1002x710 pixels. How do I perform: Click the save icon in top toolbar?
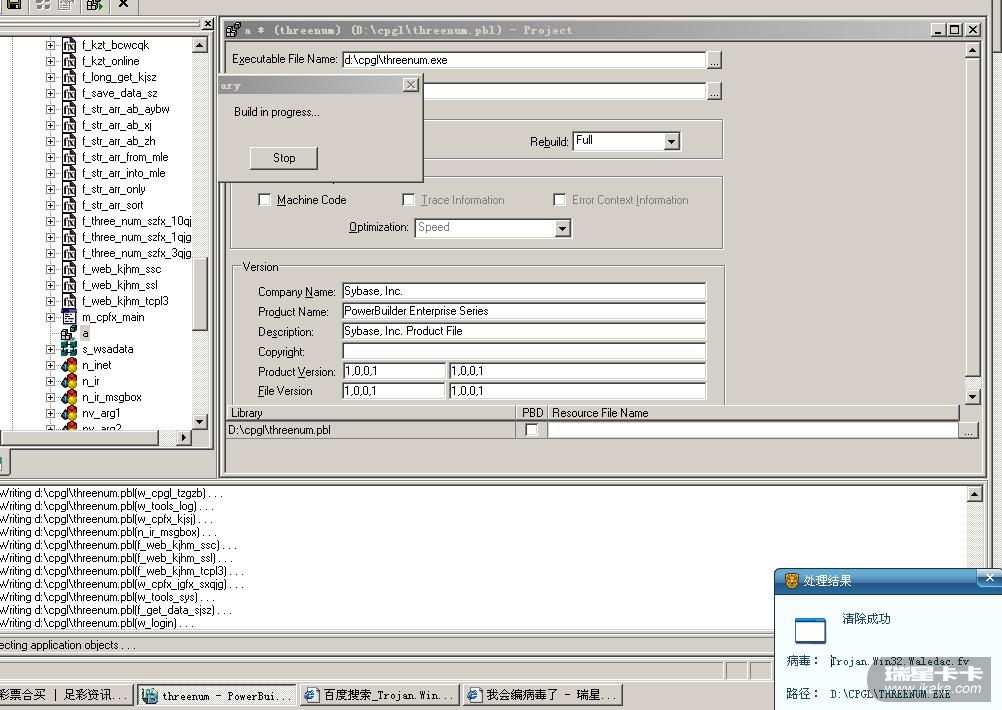pos(14,5)
